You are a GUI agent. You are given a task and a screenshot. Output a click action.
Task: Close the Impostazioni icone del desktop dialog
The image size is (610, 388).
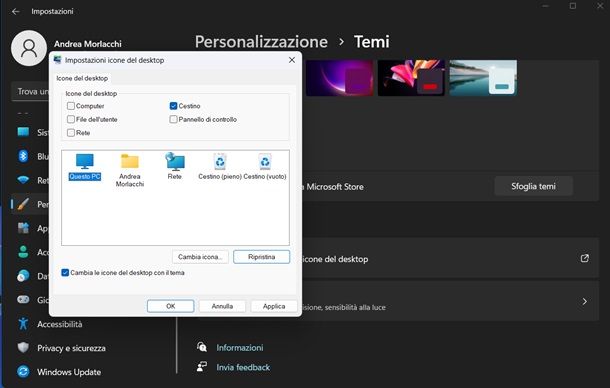(x=292, y=60)
